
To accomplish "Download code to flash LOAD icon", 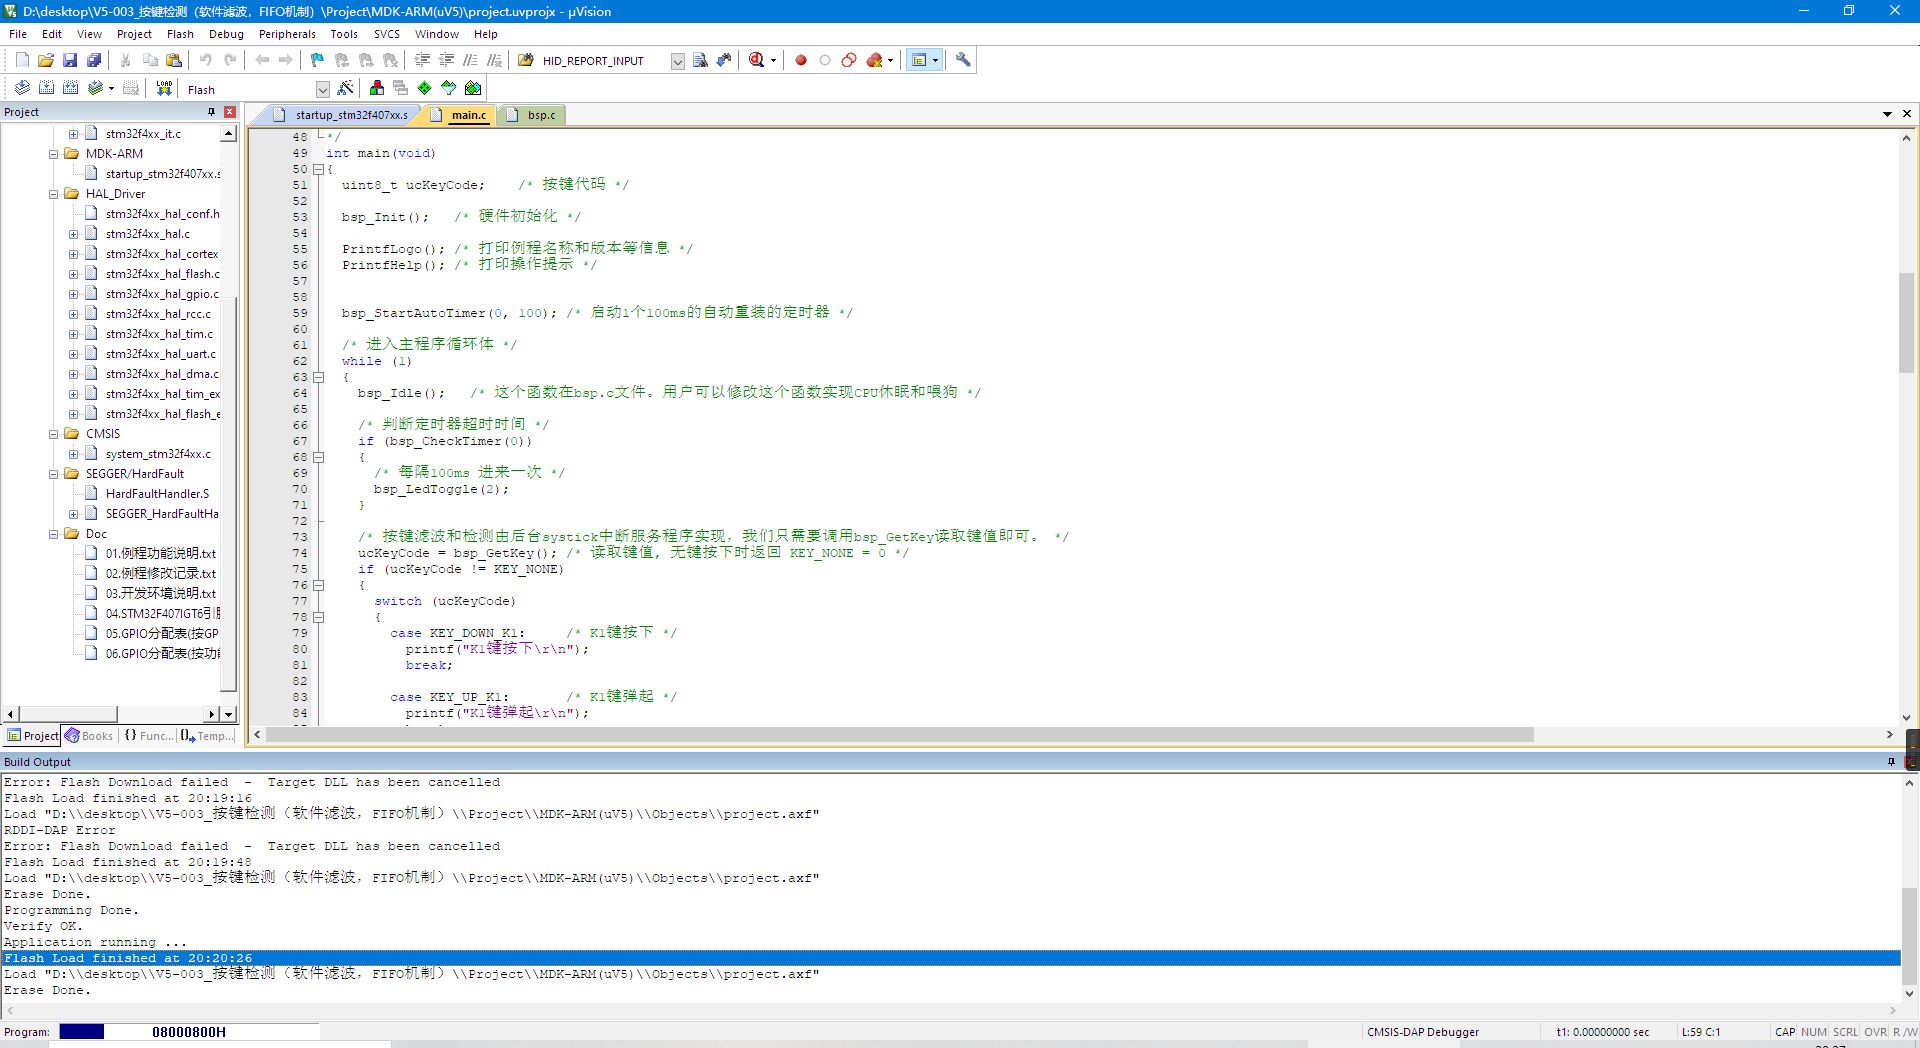I will (164, 88).
